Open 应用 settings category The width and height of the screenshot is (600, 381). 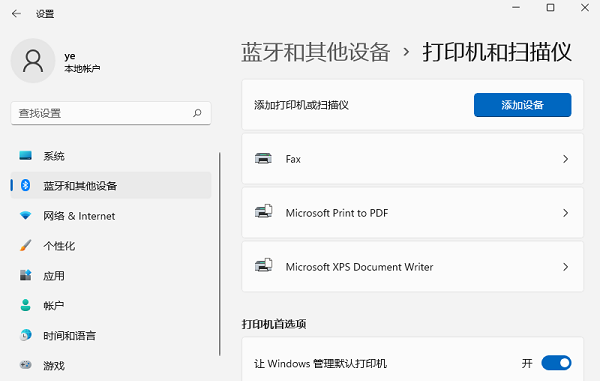click(x=111, y=275)
